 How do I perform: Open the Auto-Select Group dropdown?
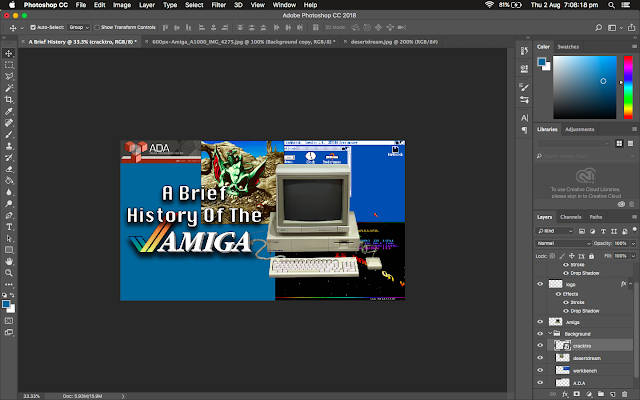point(78,27)
